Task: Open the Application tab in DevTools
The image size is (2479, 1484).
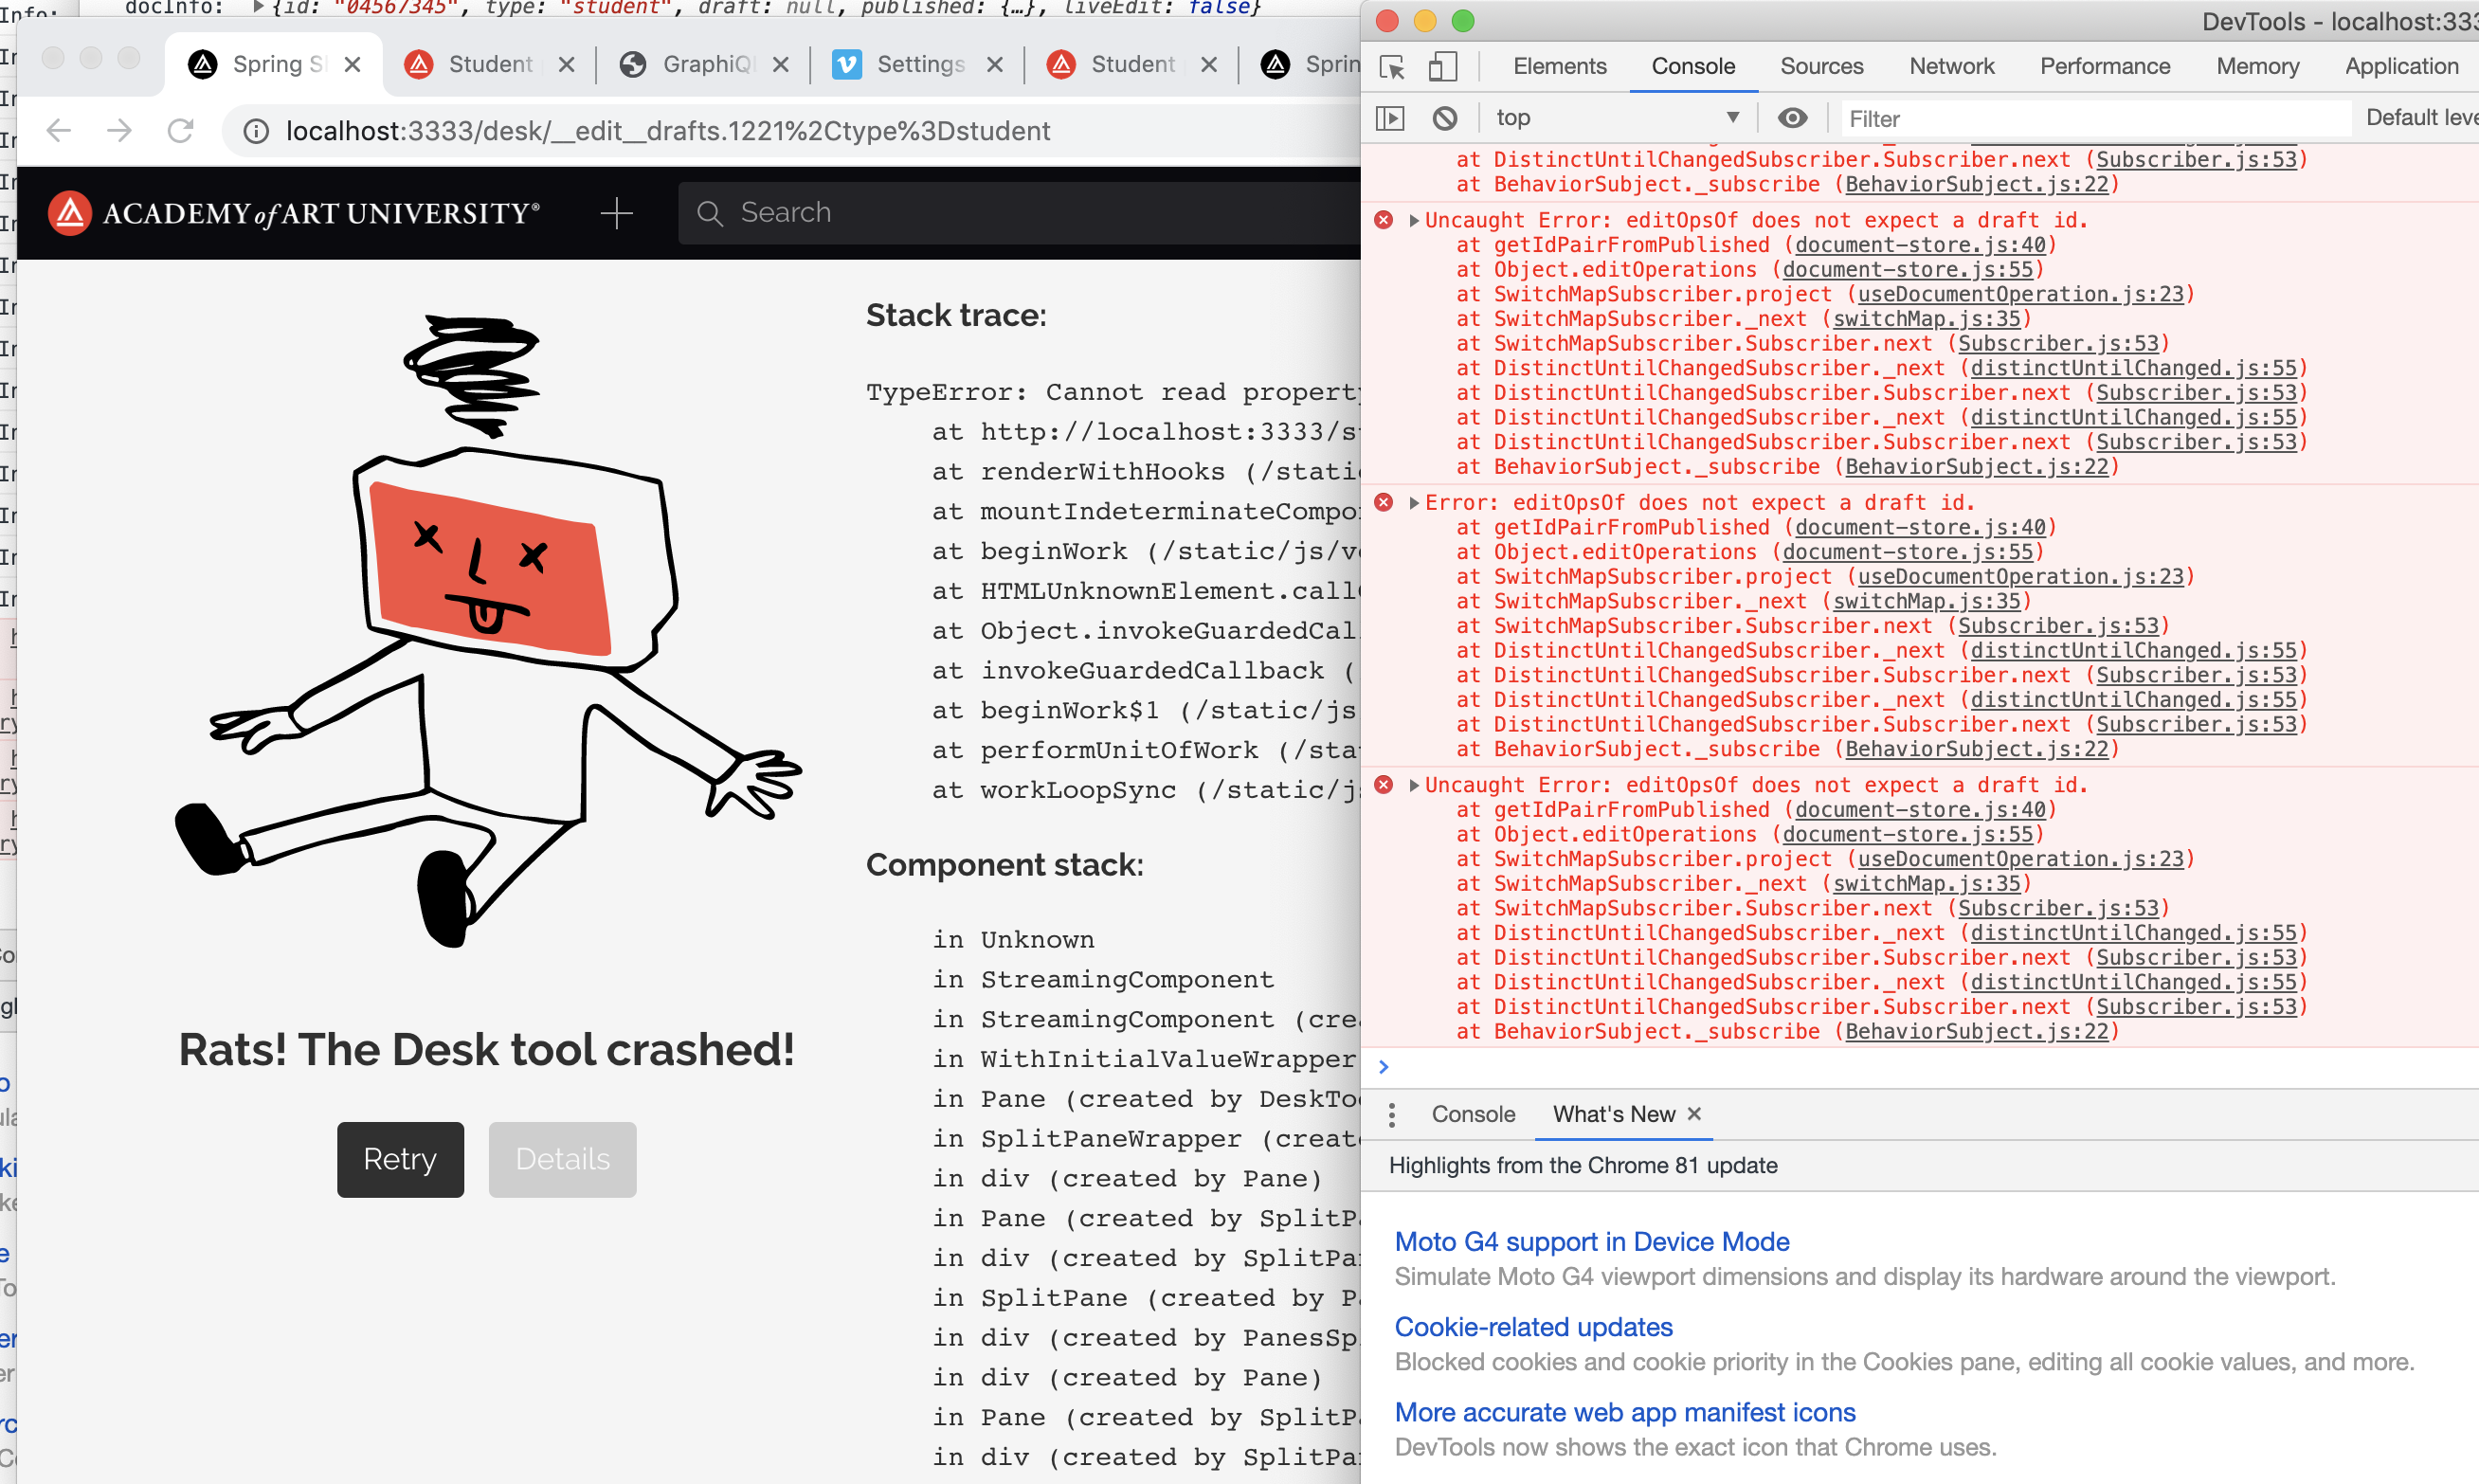Action: point(2401,66)
